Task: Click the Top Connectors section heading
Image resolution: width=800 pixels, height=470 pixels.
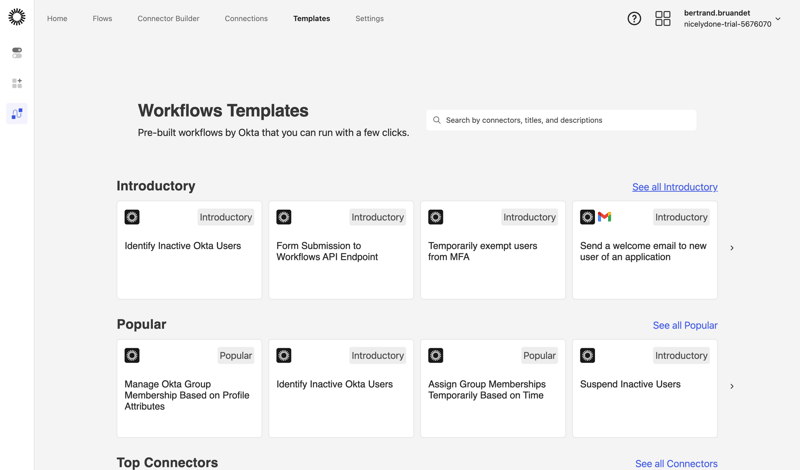Action: (167, 462)
